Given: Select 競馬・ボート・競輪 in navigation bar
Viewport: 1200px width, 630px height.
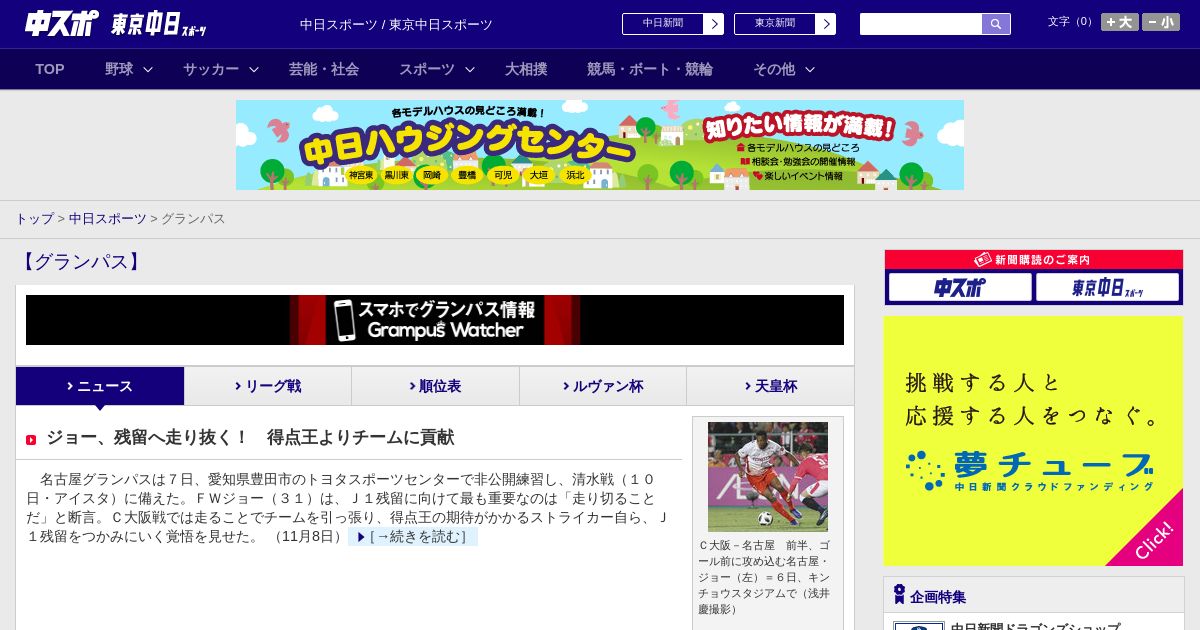Looking at the screenshot, I should click(650, 69).
